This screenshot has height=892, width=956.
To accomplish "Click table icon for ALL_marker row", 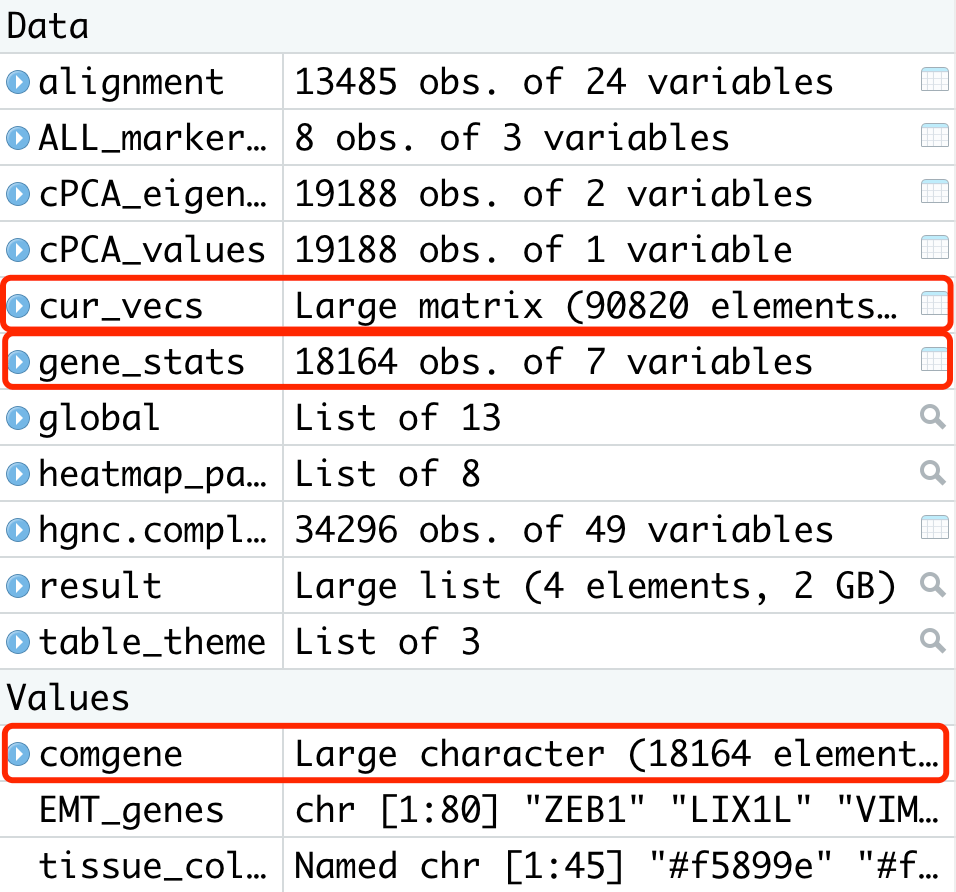I will pos(934,137).
